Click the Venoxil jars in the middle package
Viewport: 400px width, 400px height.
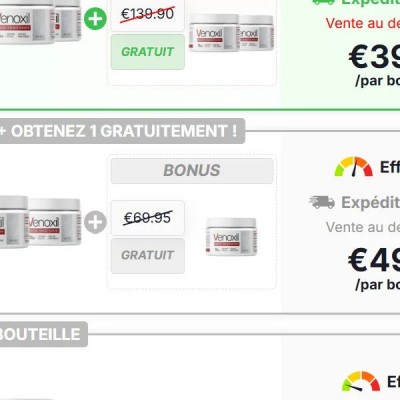click(x=40, y=222)
